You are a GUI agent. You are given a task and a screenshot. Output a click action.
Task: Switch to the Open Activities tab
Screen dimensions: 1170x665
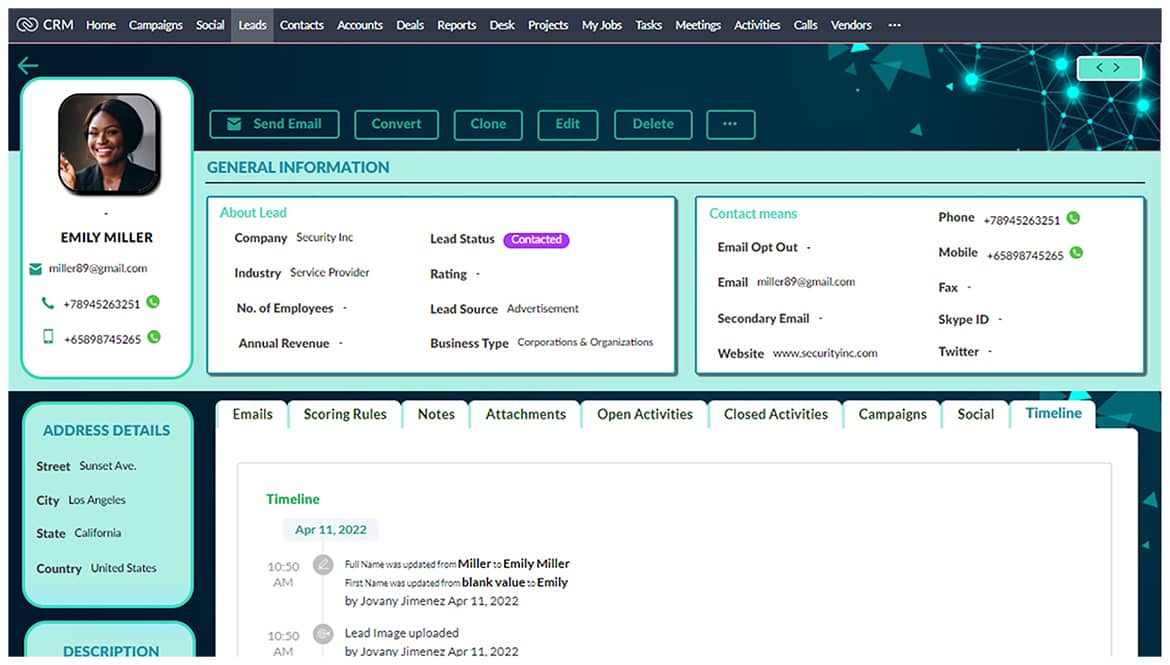(x=644, y=414)
